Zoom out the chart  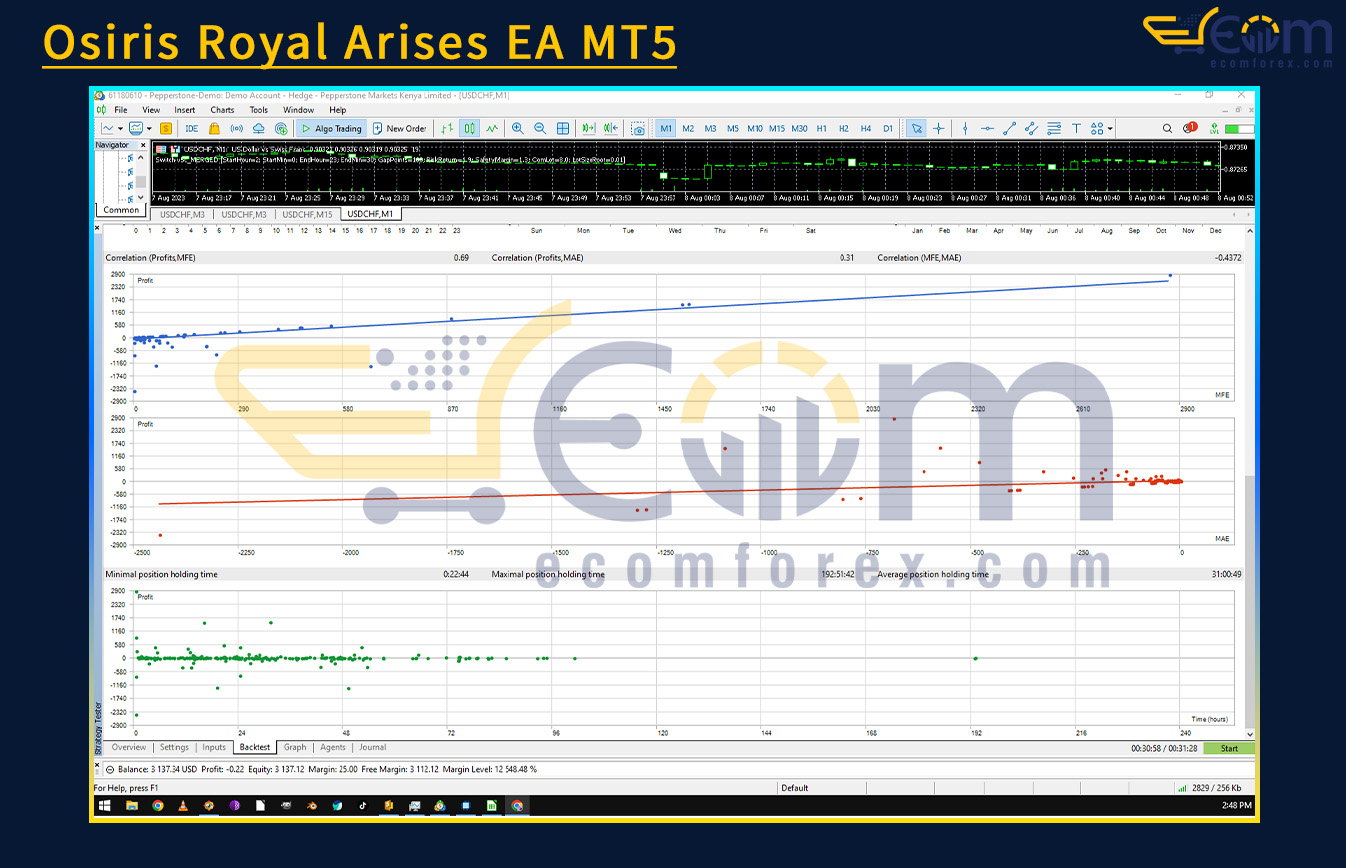click(540, 128)
